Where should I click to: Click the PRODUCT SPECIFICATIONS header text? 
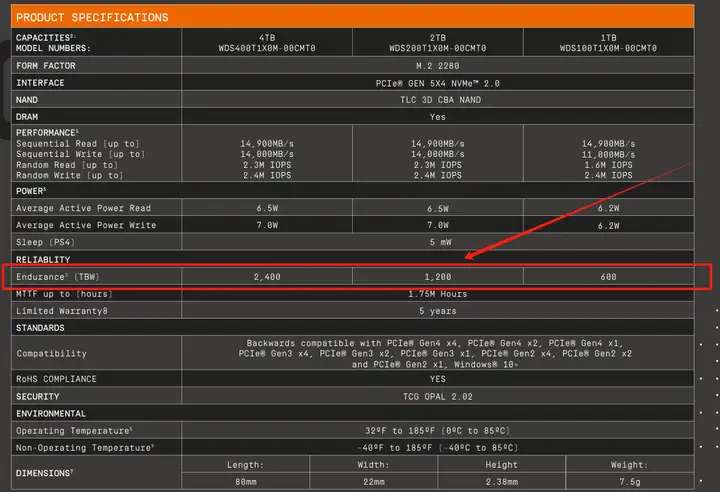92,17
